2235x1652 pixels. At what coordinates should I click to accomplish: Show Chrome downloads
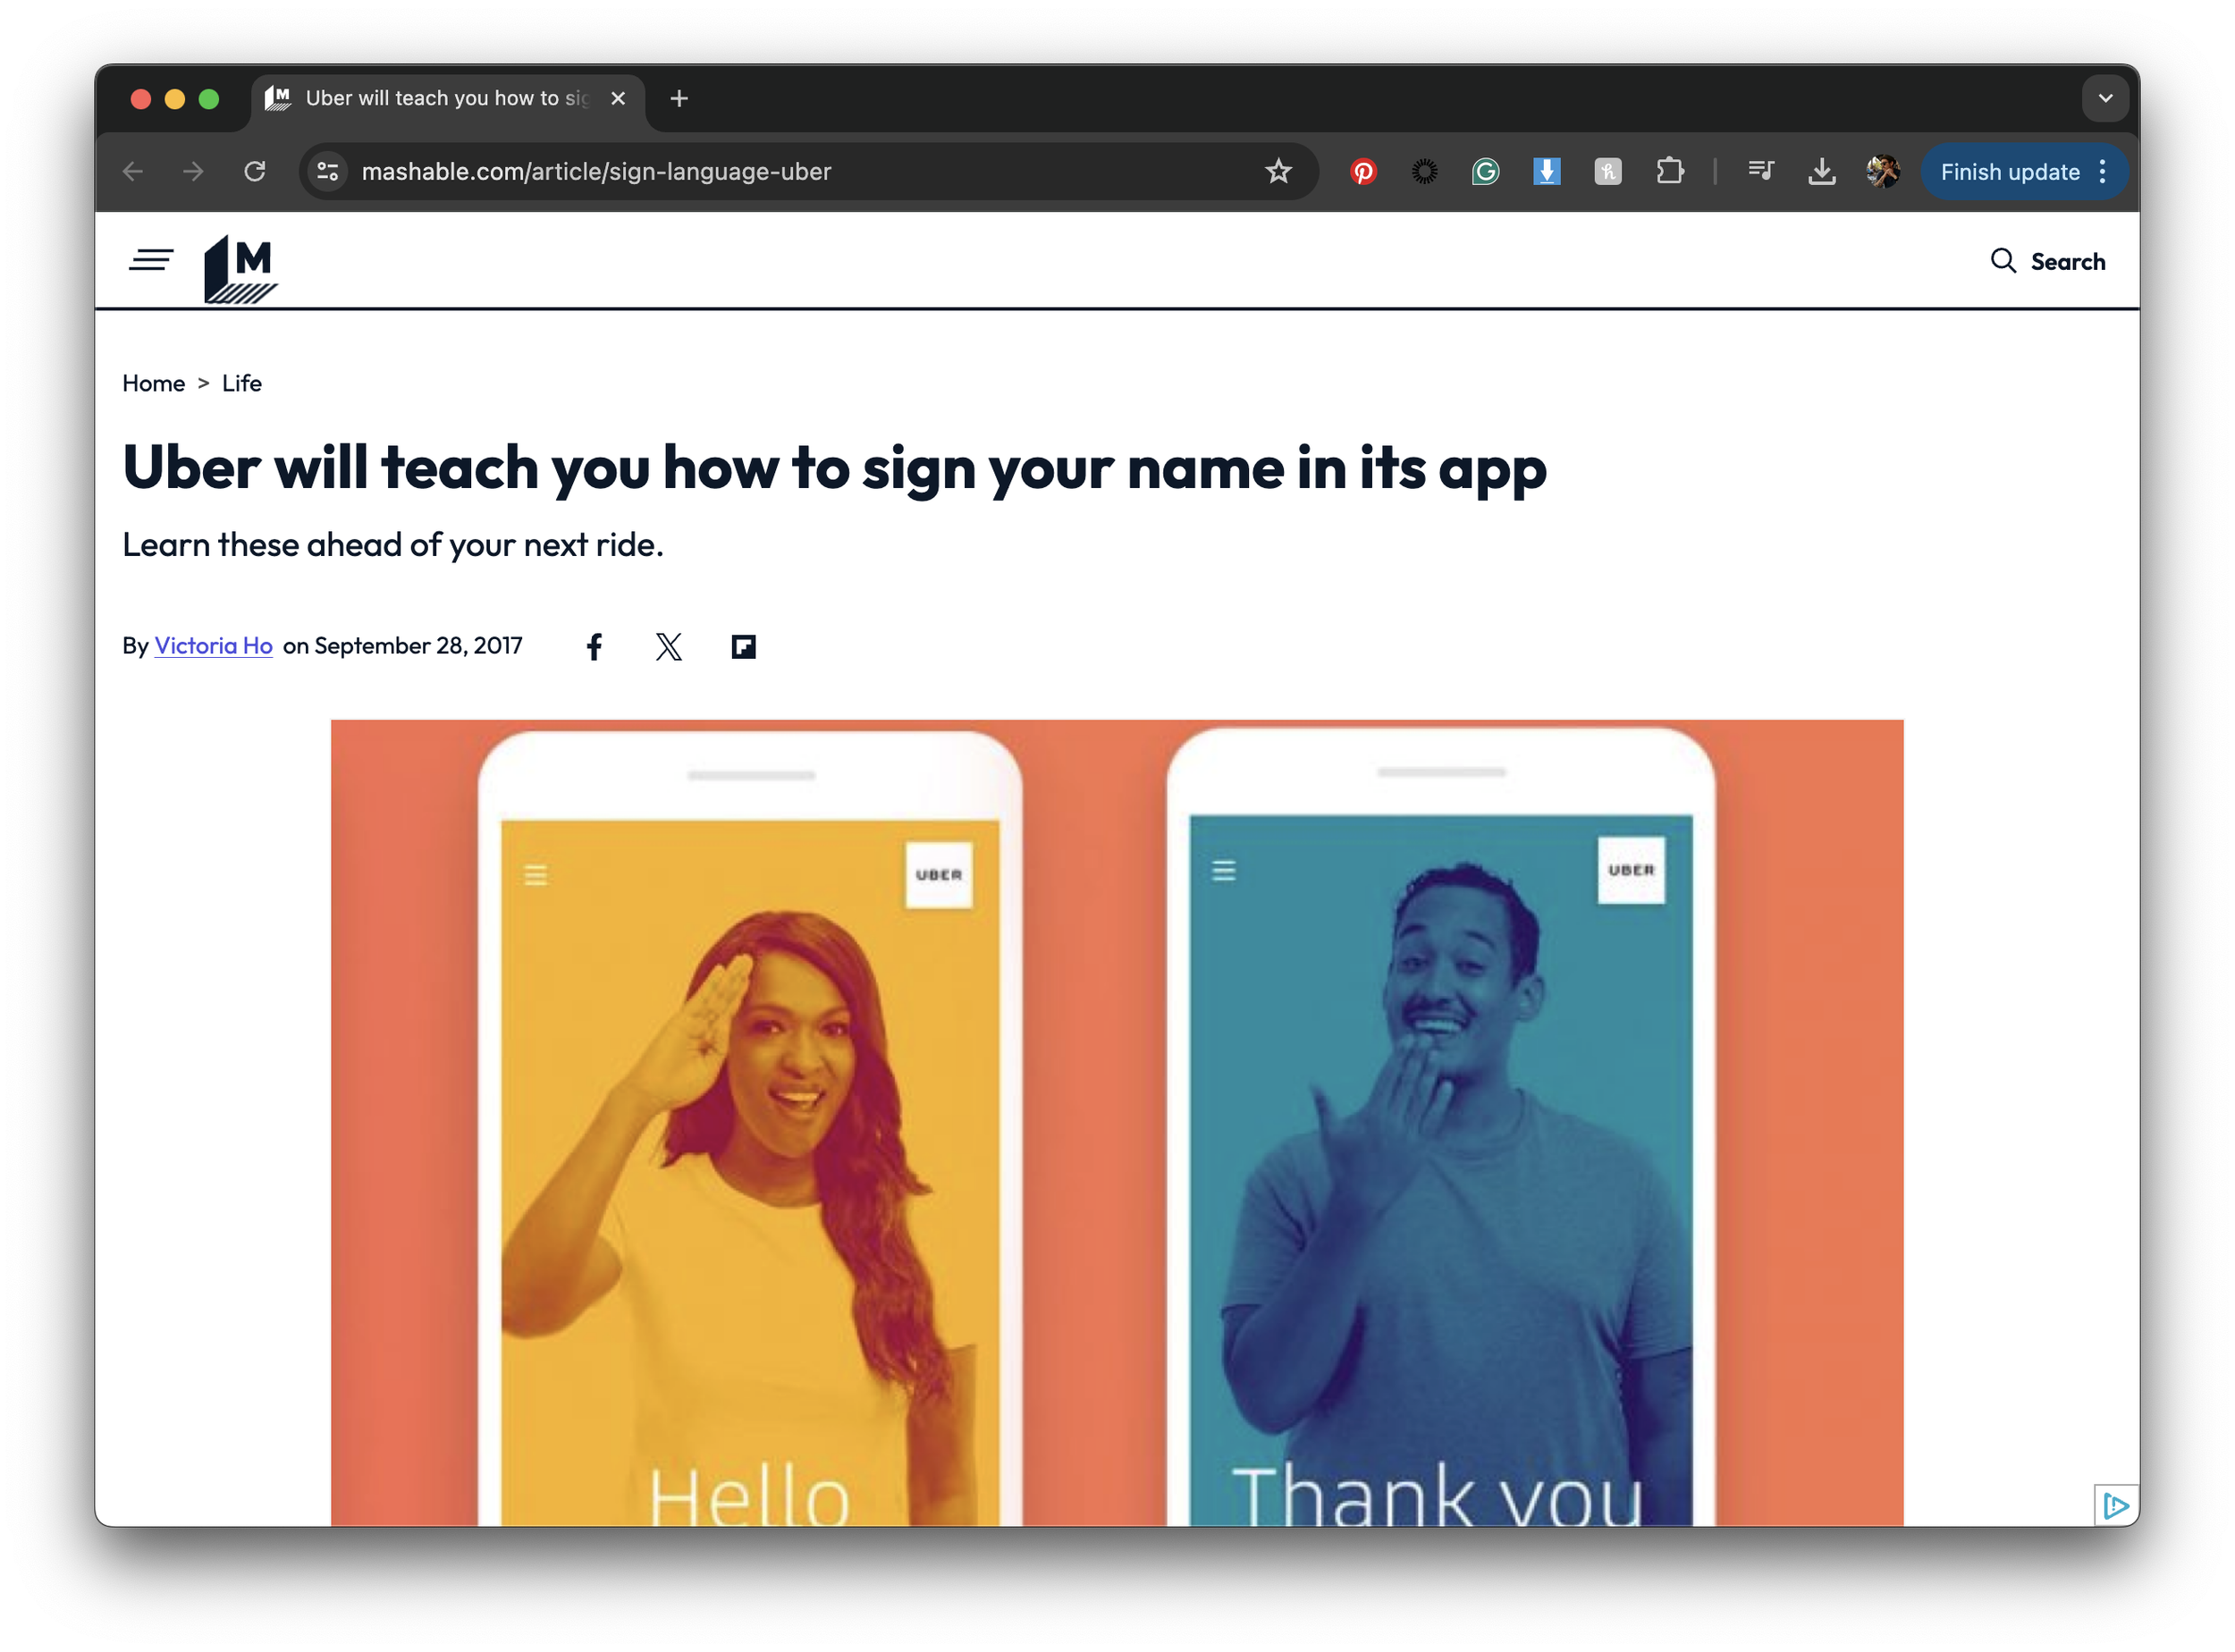[x=1821, y=172]
